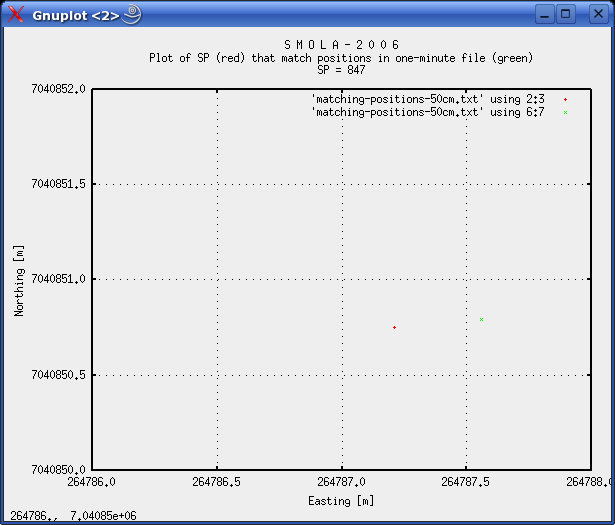
Task: Click the 264786.5 tick label on the X axis
Action: point(217,481)
